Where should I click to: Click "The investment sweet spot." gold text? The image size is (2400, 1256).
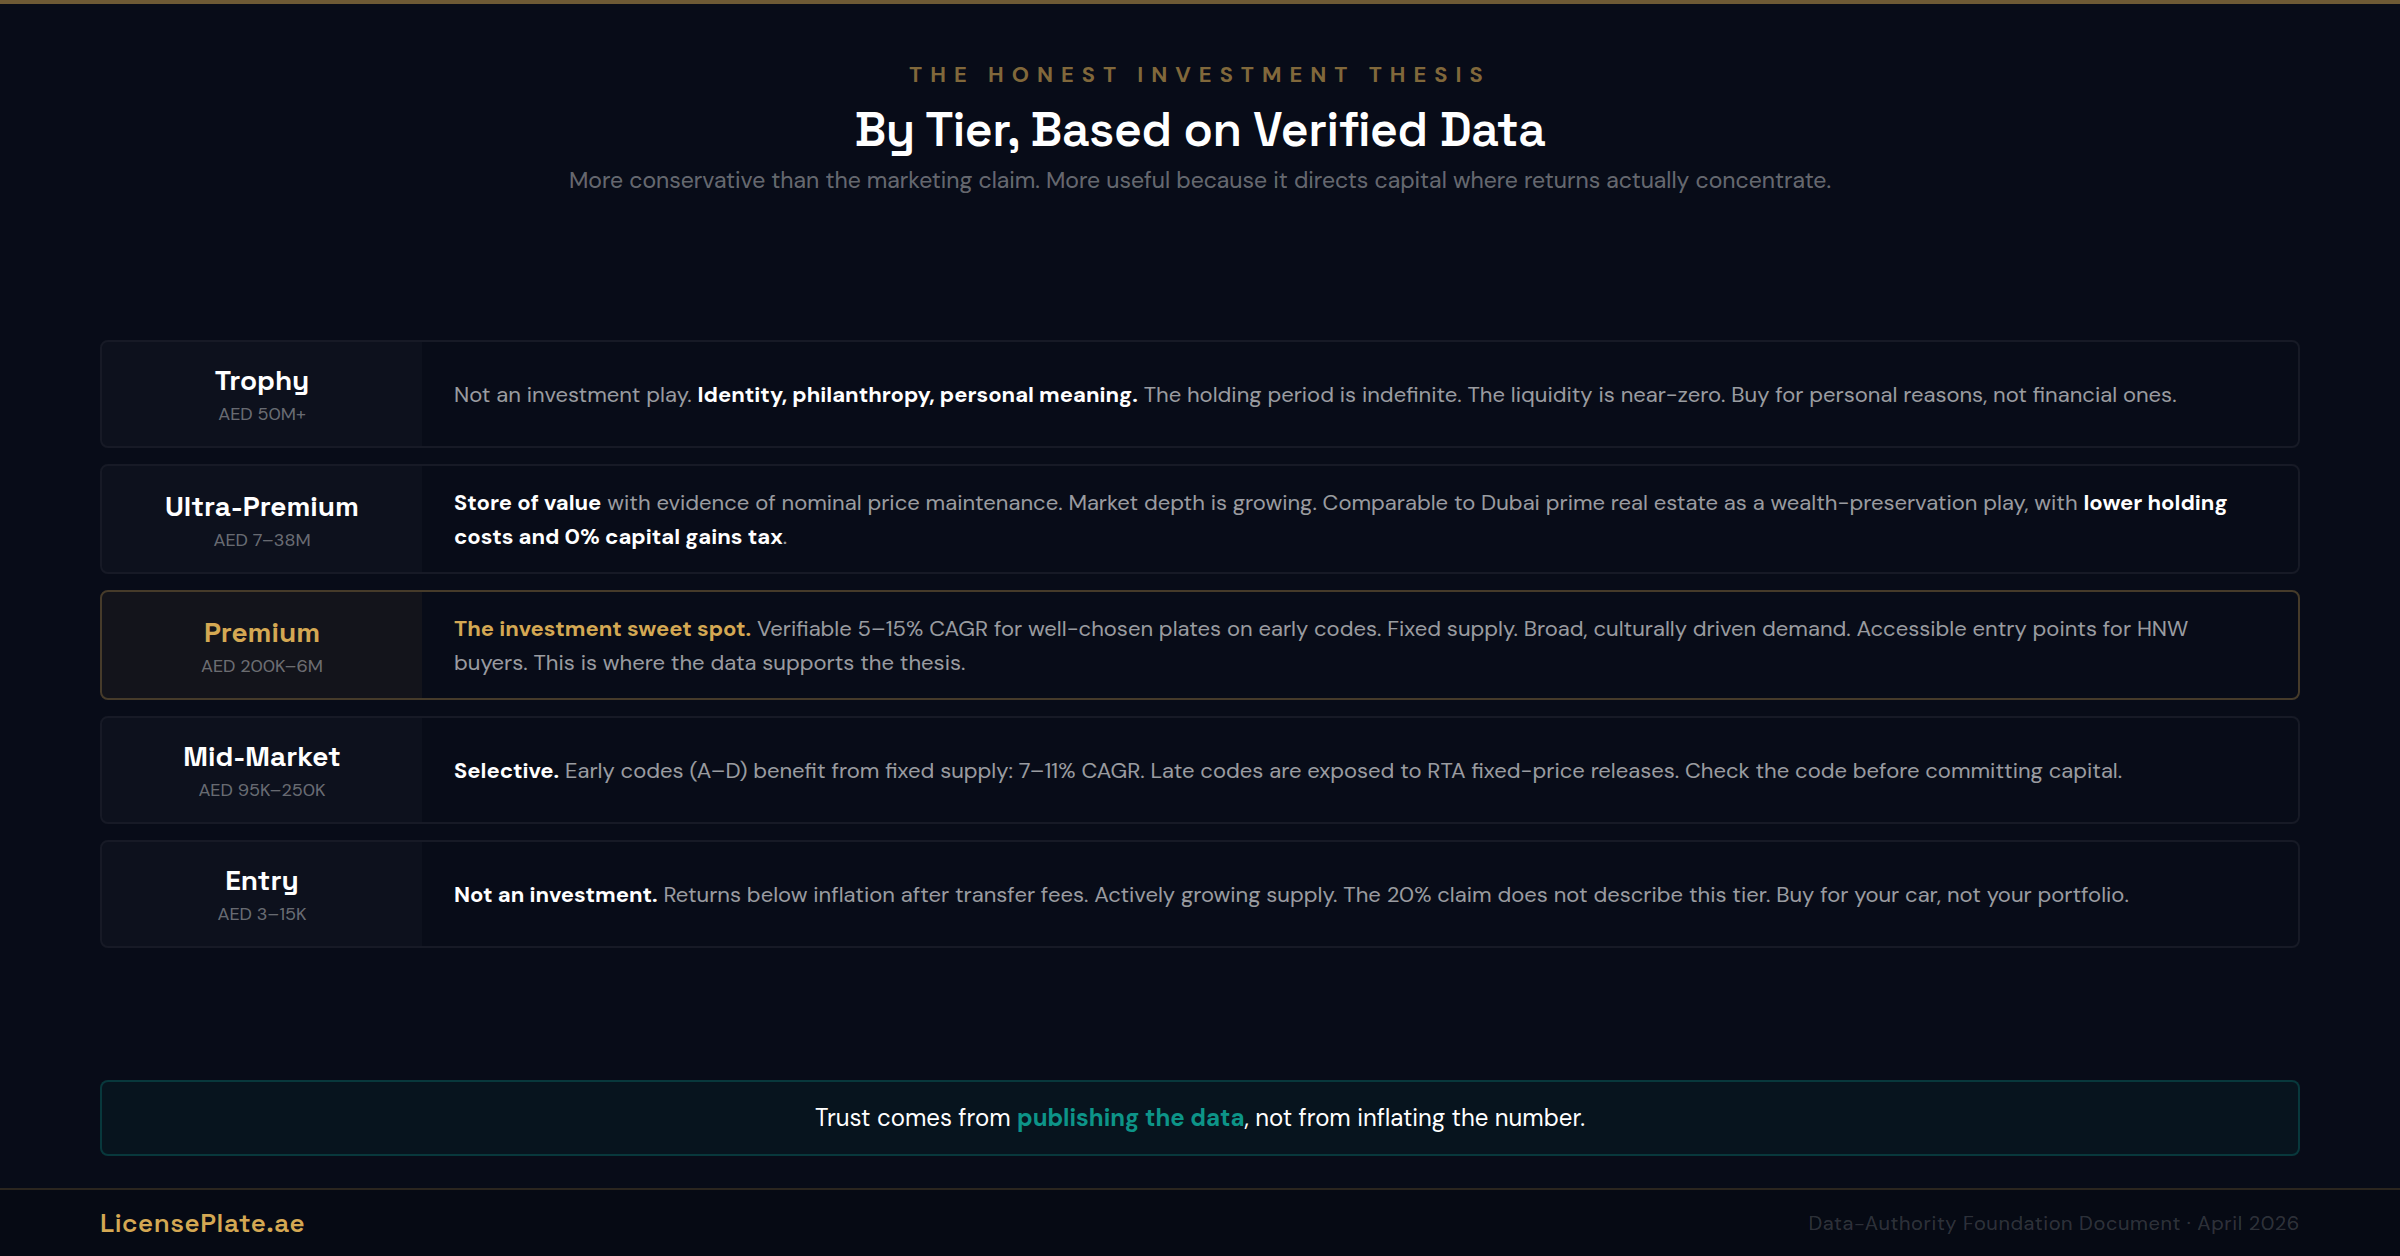point(602,629)
